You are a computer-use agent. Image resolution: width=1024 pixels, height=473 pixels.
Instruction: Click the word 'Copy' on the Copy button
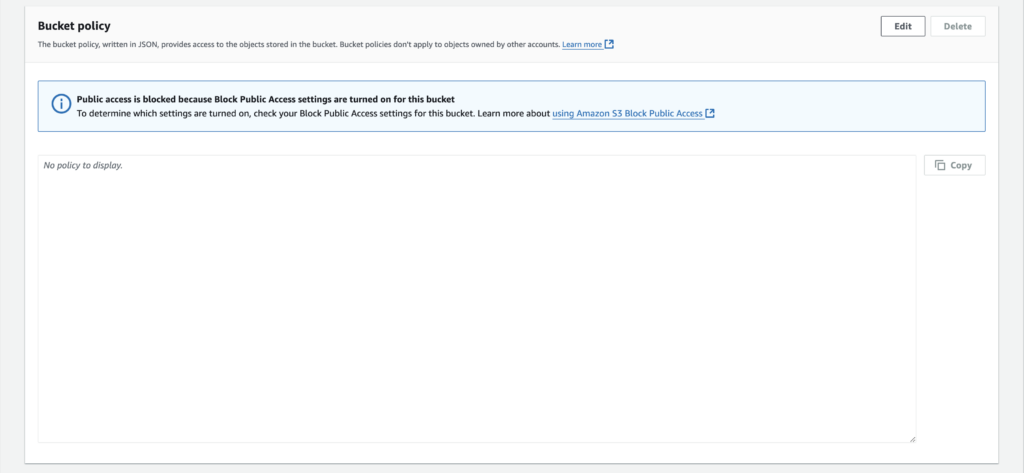pos(961,165)
